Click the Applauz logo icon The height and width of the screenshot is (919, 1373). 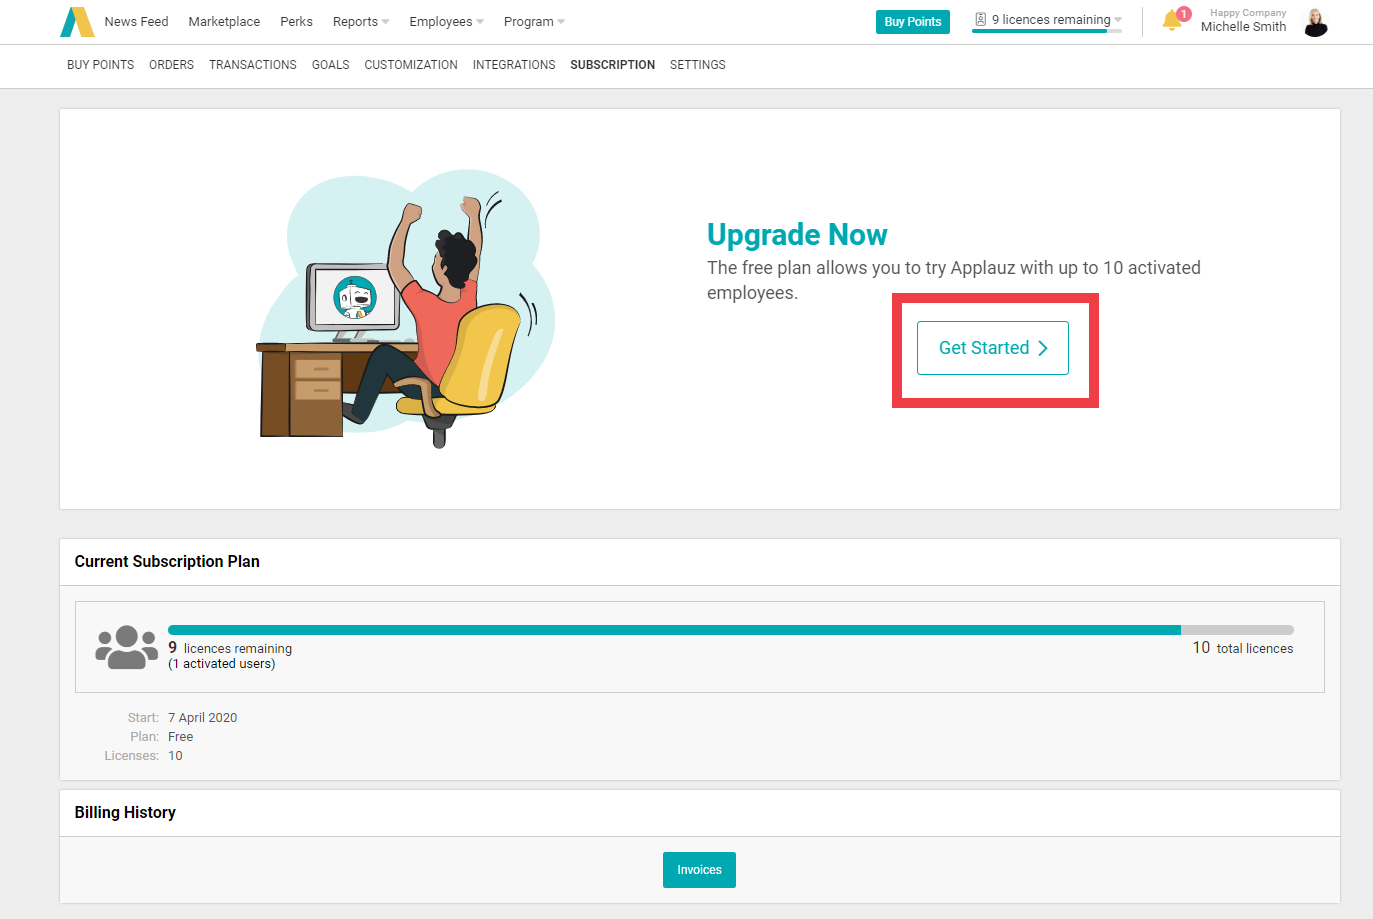(x=77, y=22)
